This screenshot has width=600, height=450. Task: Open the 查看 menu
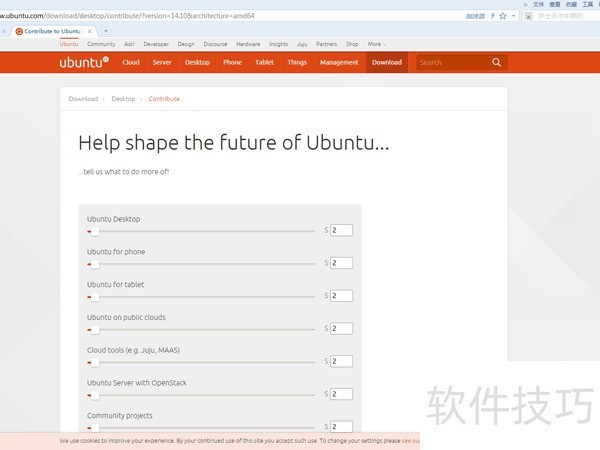point(555,4)
